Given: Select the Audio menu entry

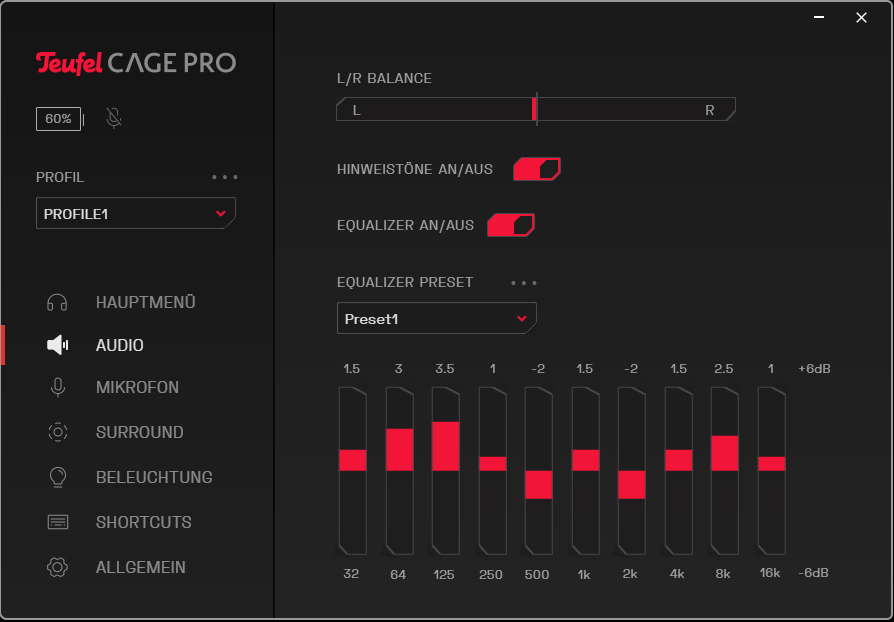Looking at the screenshot, I should [x=120, y=345].
